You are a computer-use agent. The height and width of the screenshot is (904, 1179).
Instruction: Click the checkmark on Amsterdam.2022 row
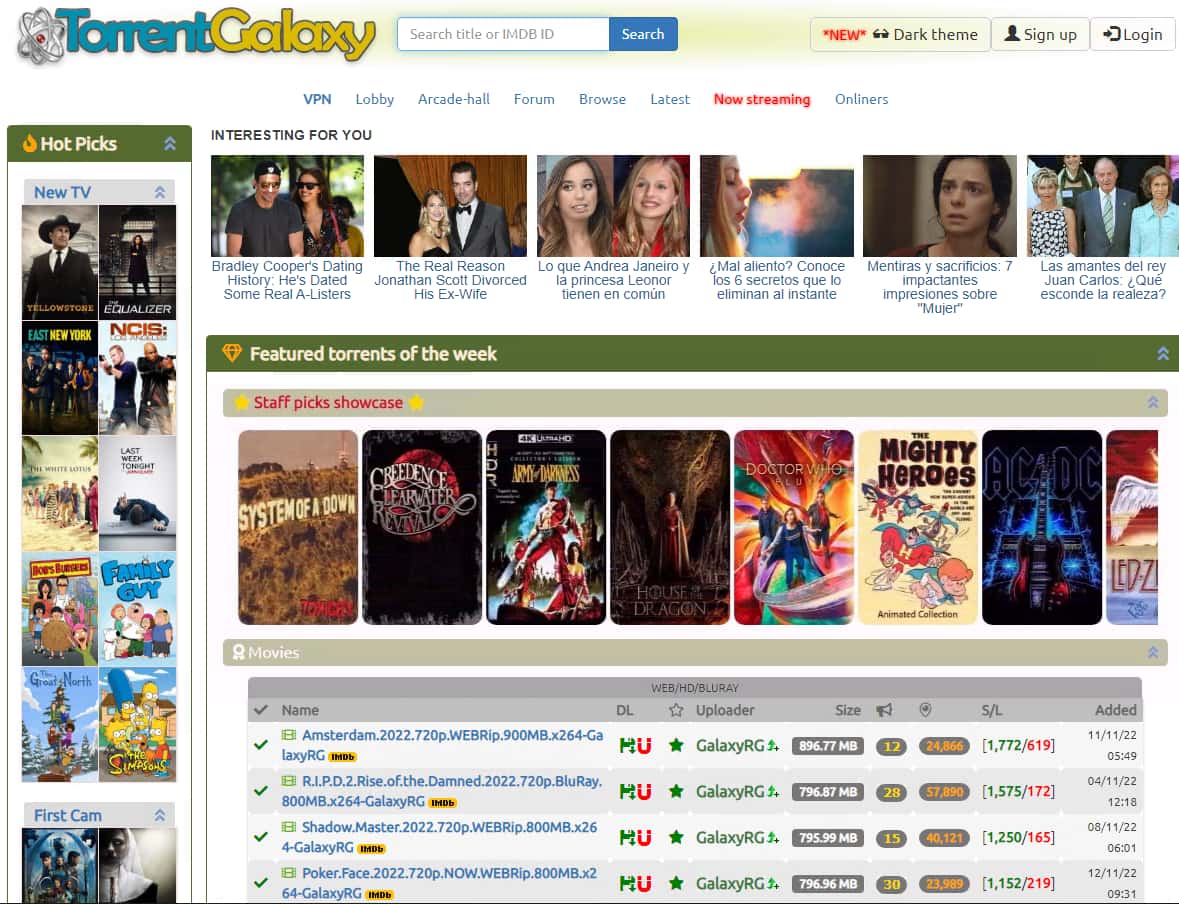tap(261, 745)
